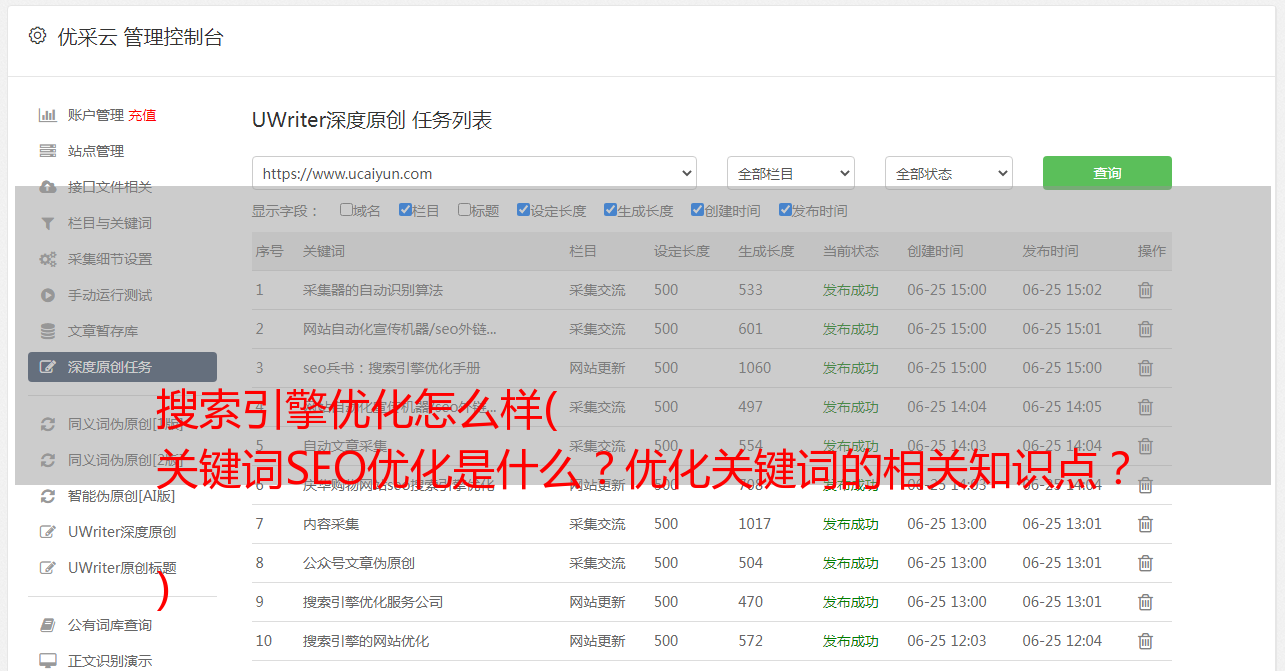Toggle the 生成长度 display field checkbox
Image resolution: width=1285 pixels, height=671 pixels.
pos(610,210)
